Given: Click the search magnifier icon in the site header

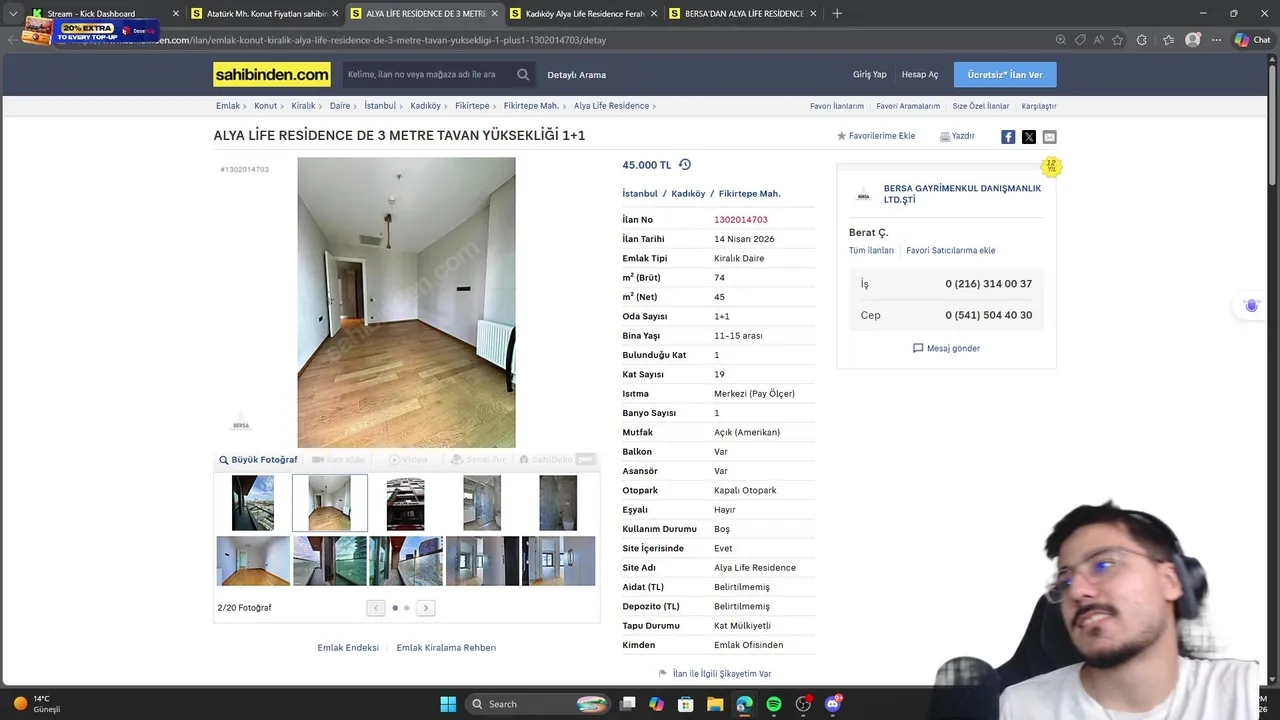Looking at the screenshot, I should (x=523, y=74).
